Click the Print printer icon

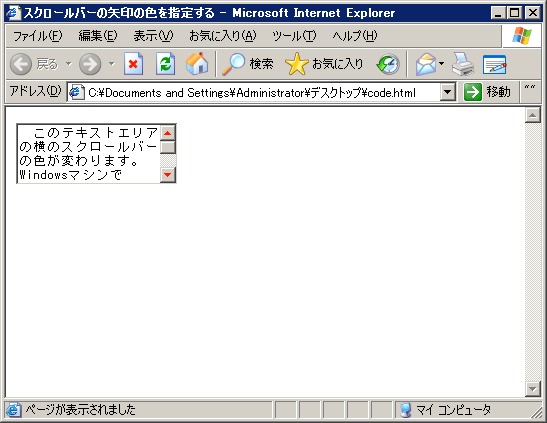(x=463, y=64)
